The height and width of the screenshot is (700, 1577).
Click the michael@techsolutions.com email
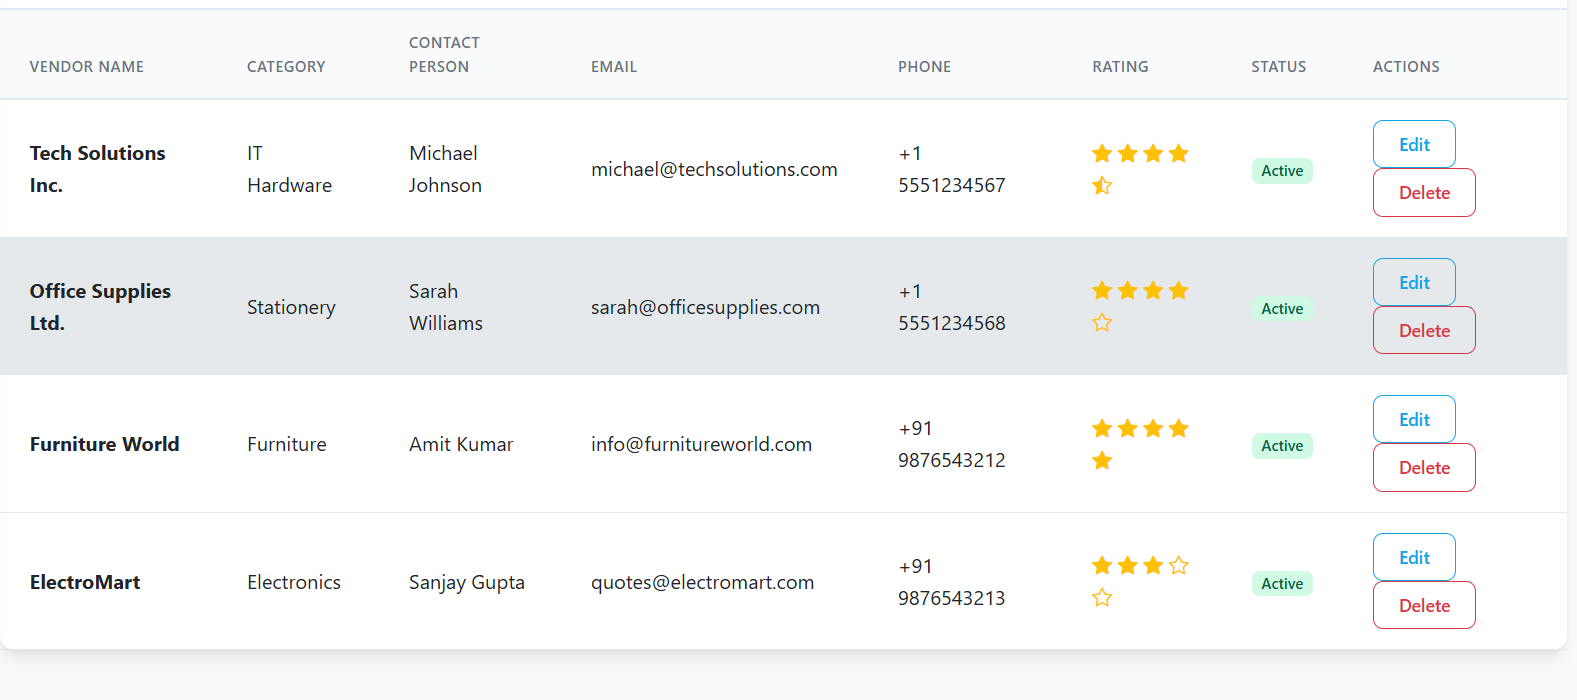click(714, 170)
